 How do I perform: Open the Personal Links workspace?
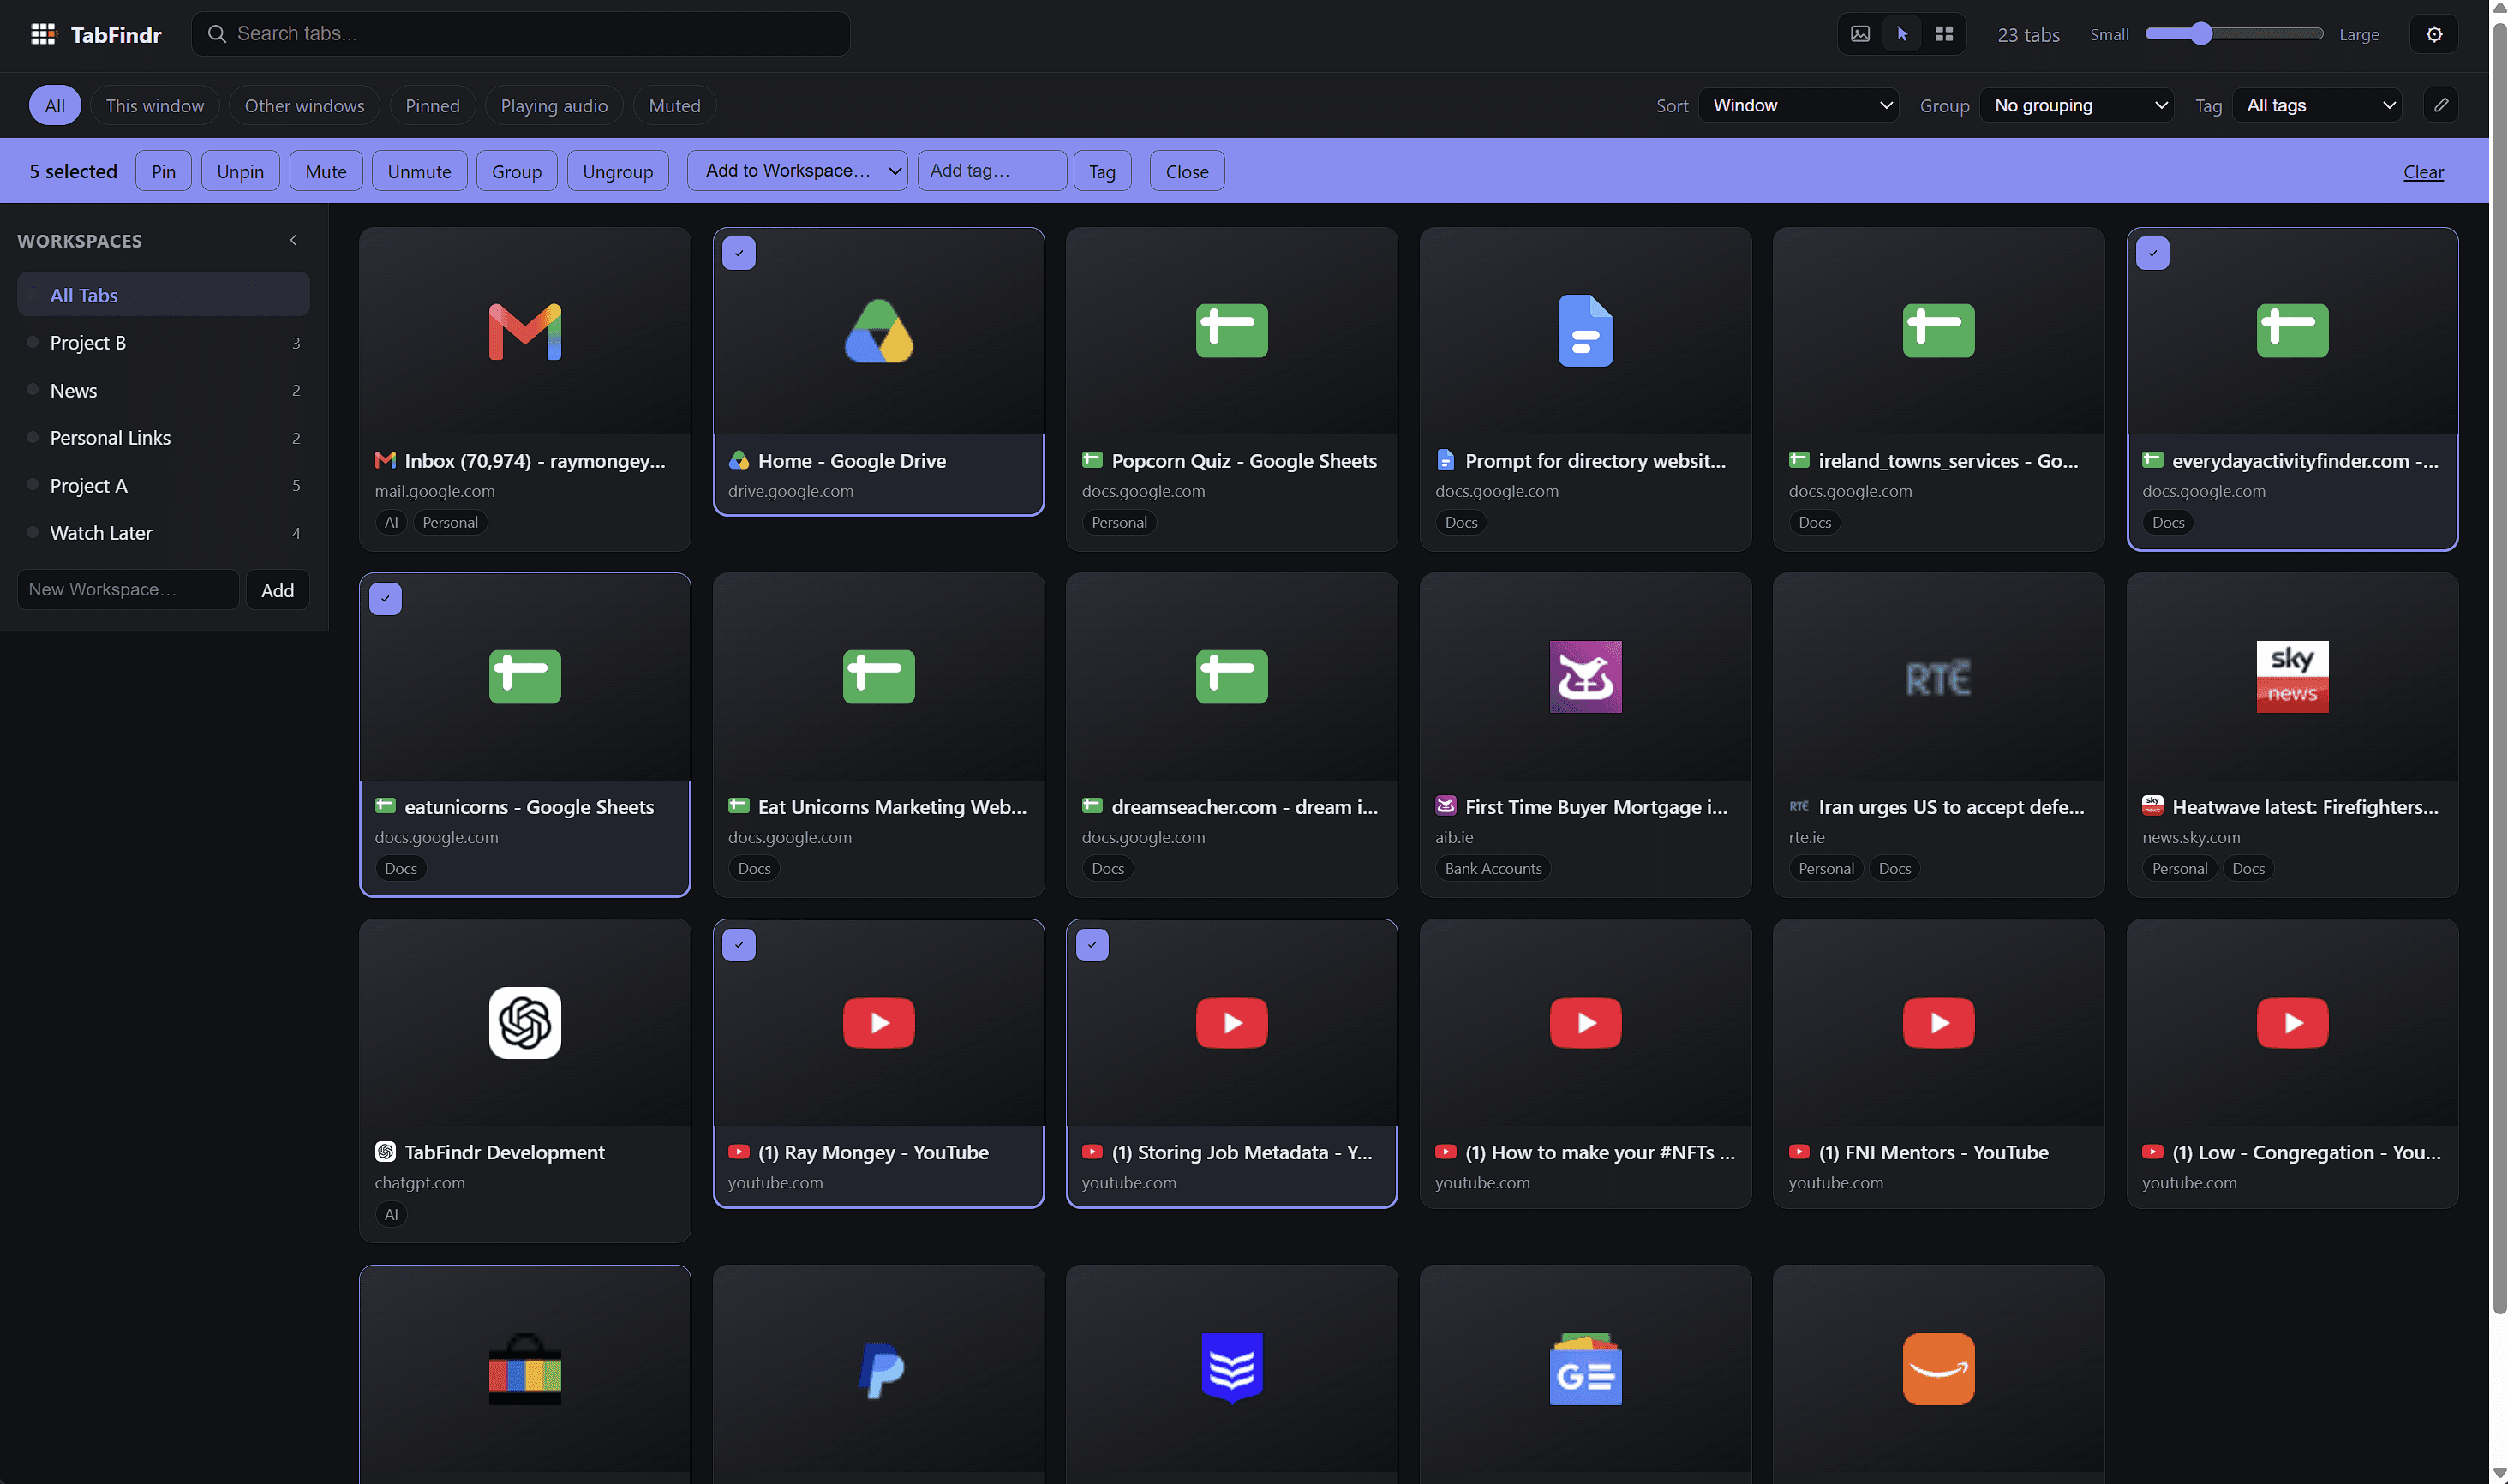pyautogui.click(x=163, y=438)
